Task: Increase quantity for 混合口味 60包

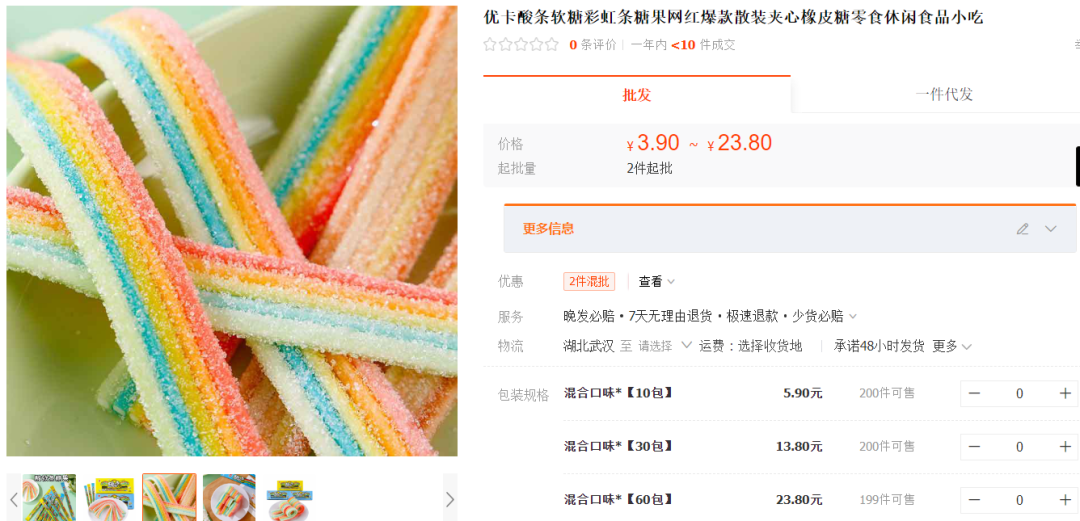Action: (x=1065, y=500)
